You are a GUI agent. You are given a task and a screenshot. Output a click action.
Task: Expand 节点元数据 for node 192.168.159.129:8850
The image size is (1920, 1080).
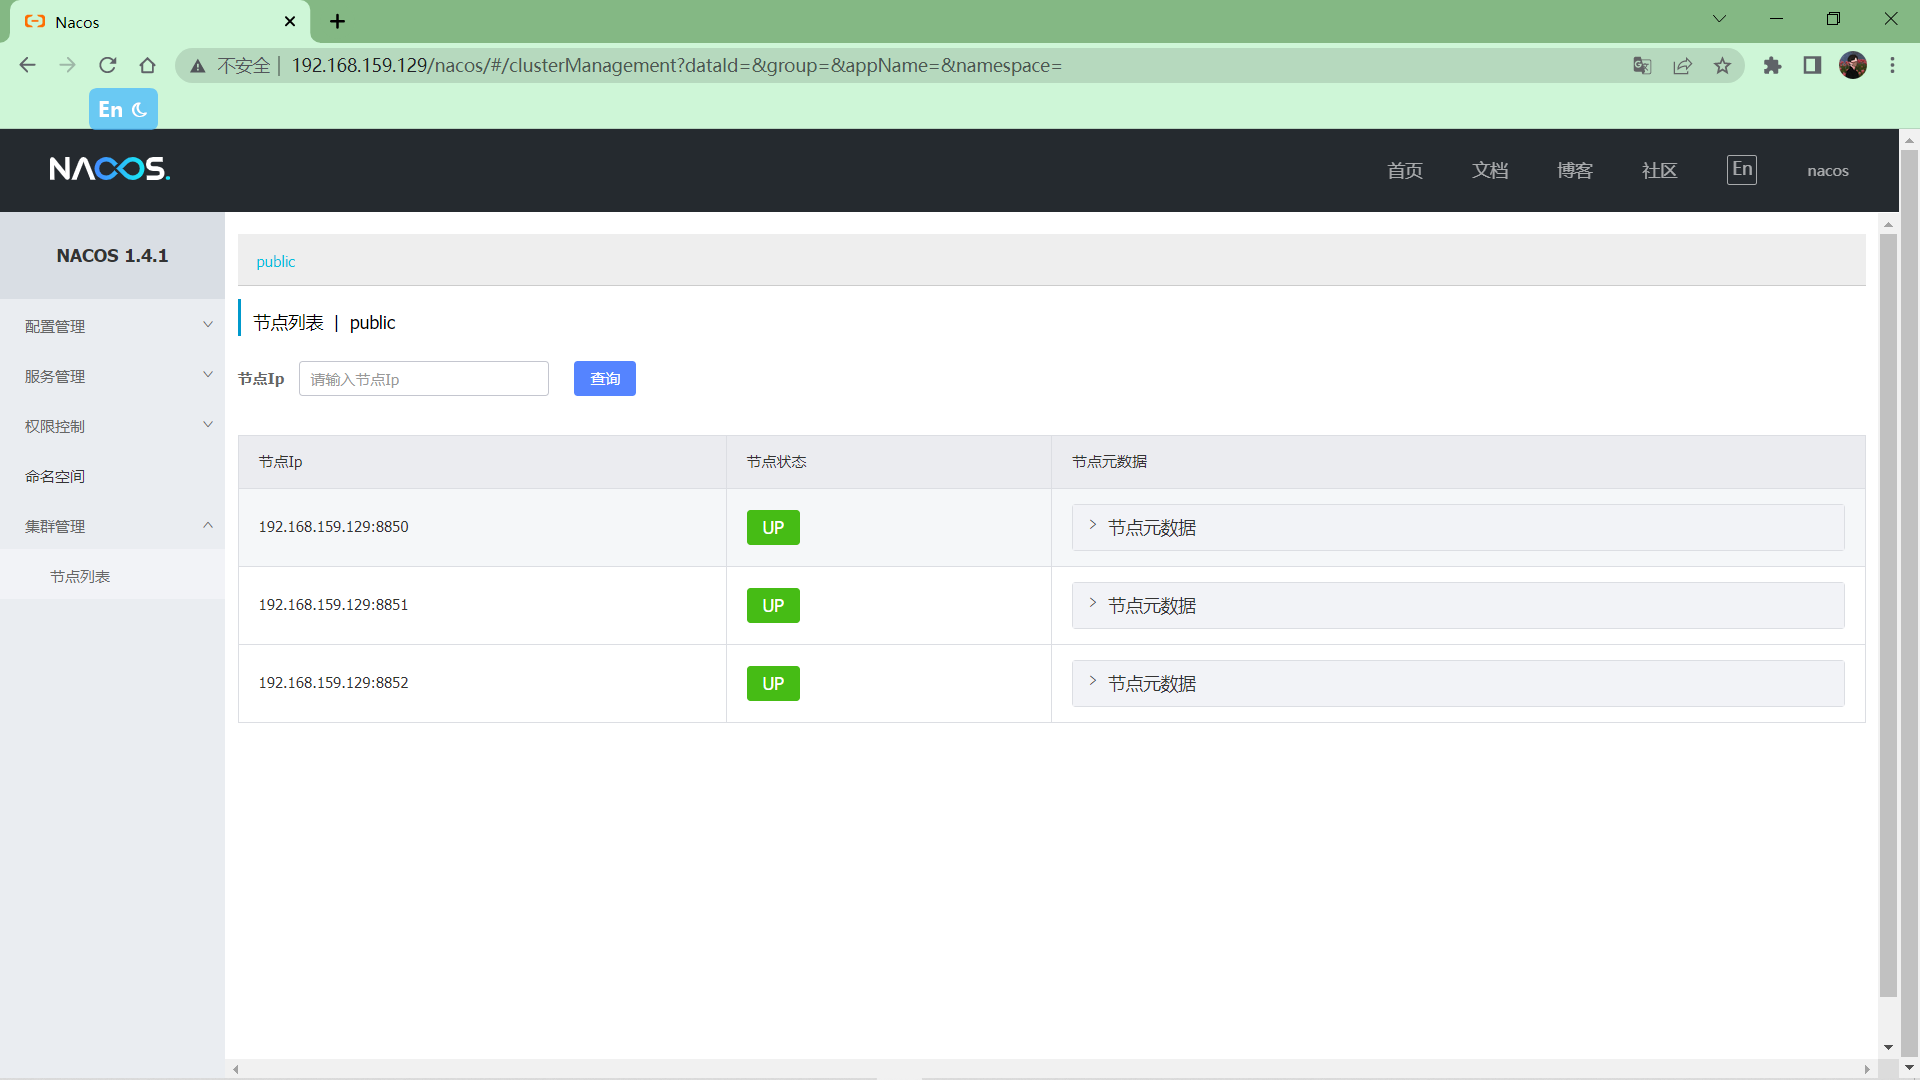(1458, 528)
